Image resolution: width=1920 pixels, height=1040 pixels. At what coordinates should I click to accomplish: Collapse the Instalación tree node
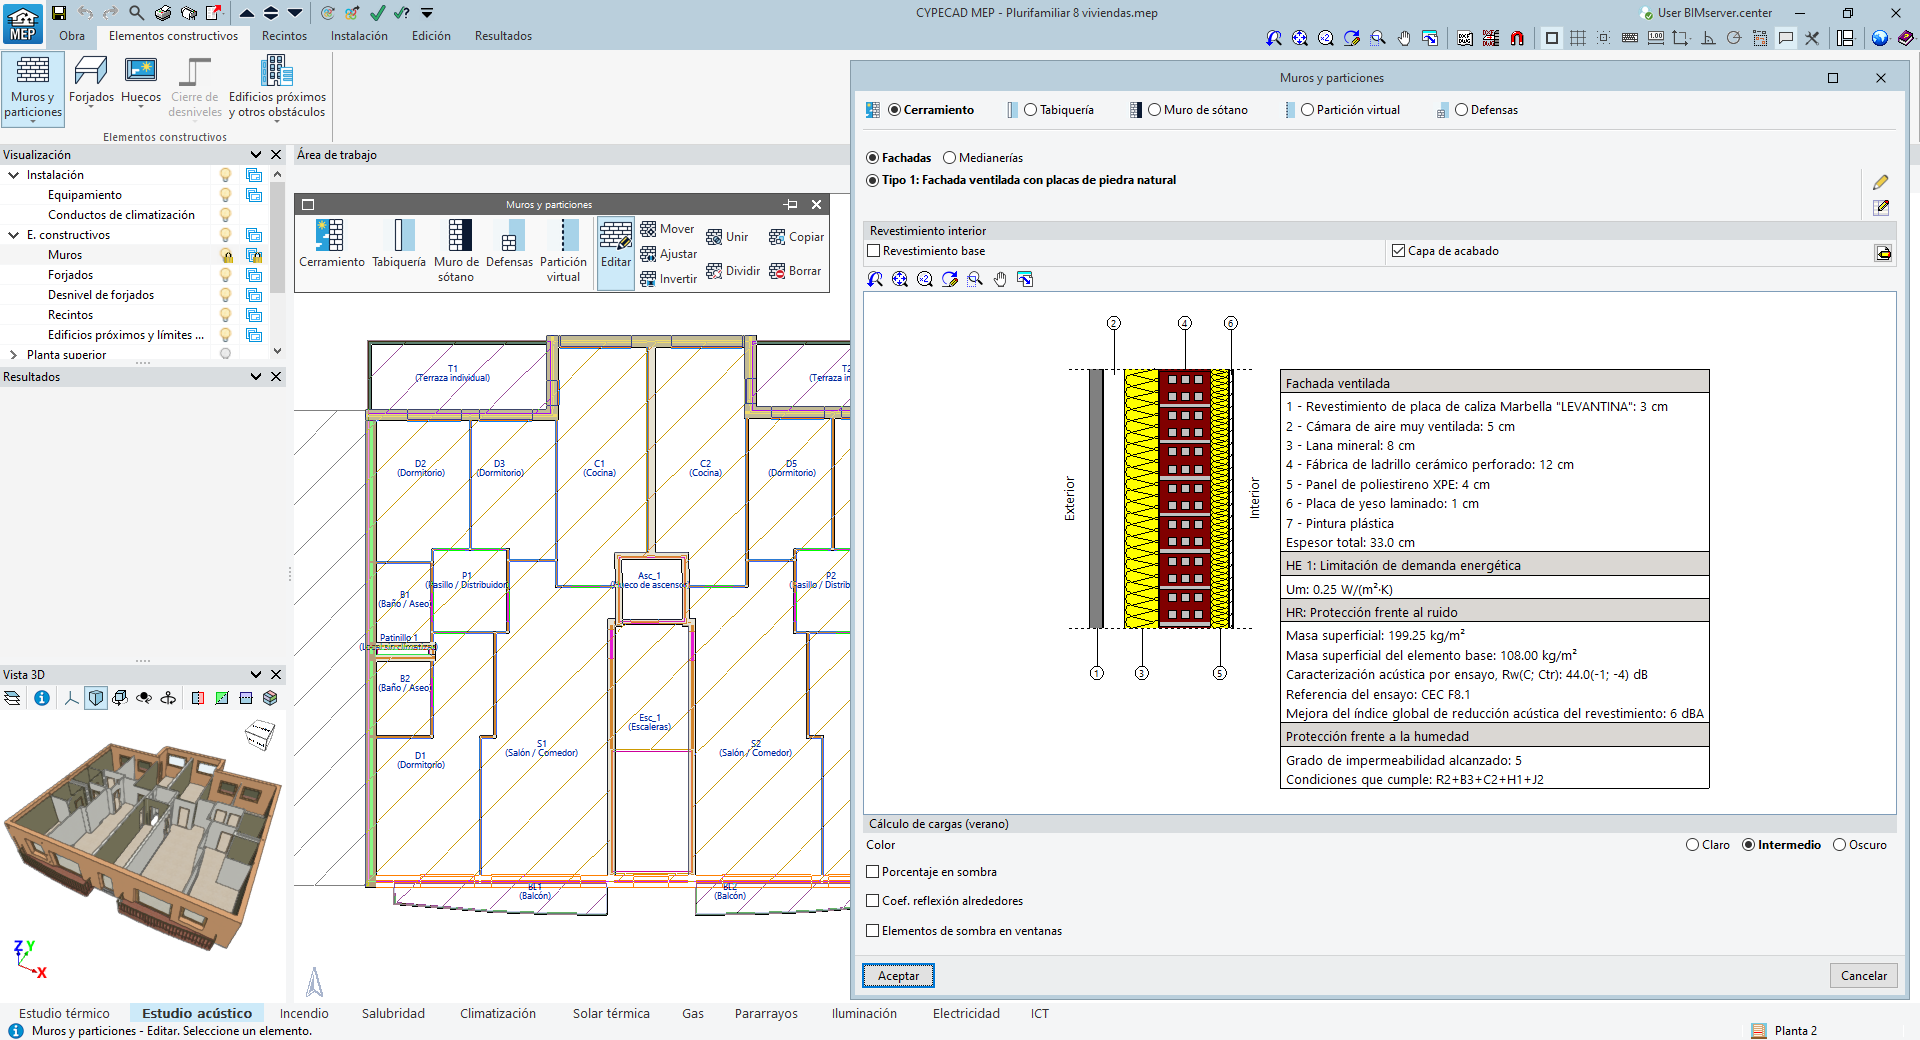[x=14, y=175]
